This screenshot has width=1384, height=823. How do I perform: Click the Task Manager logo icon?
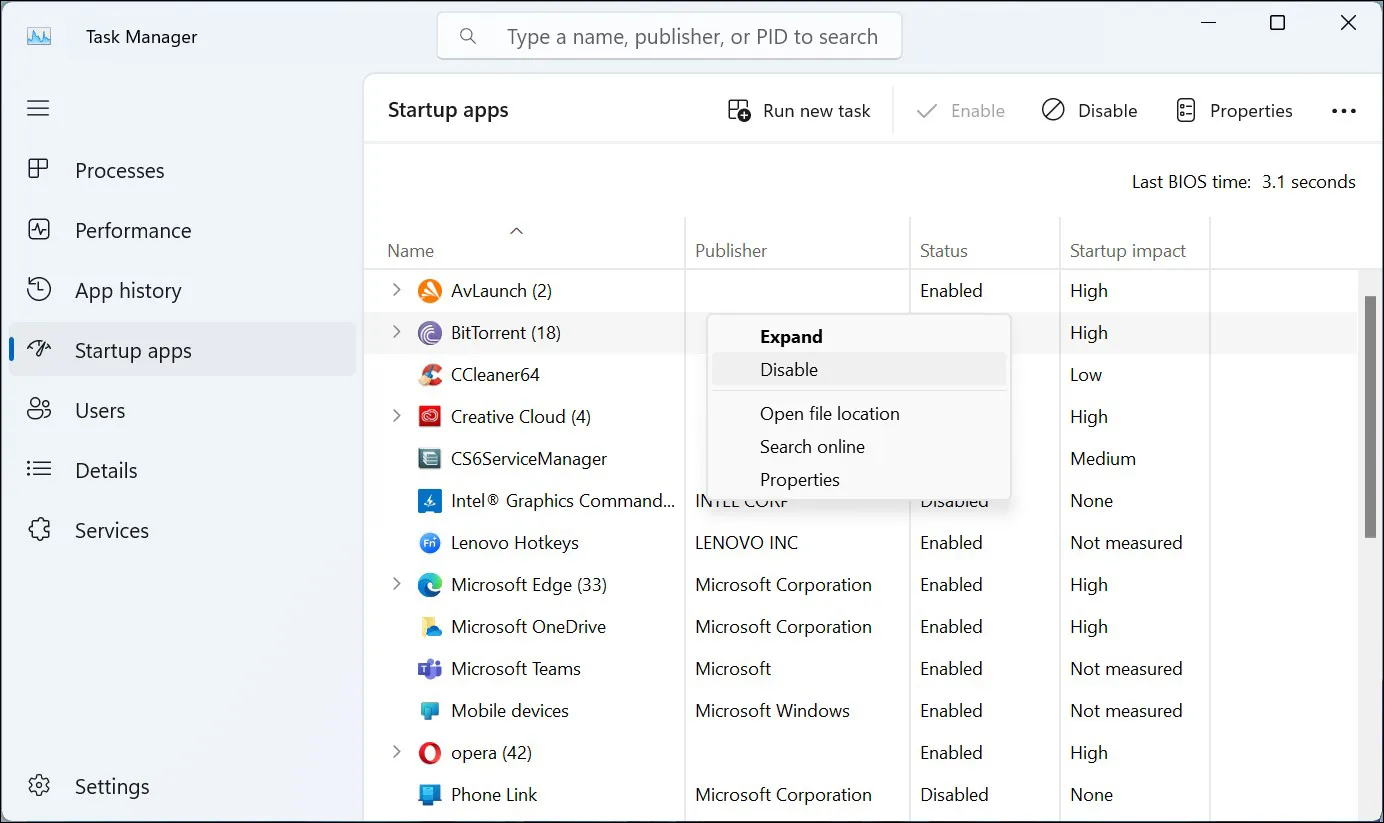pyautogui.click(x=38, y=36)
